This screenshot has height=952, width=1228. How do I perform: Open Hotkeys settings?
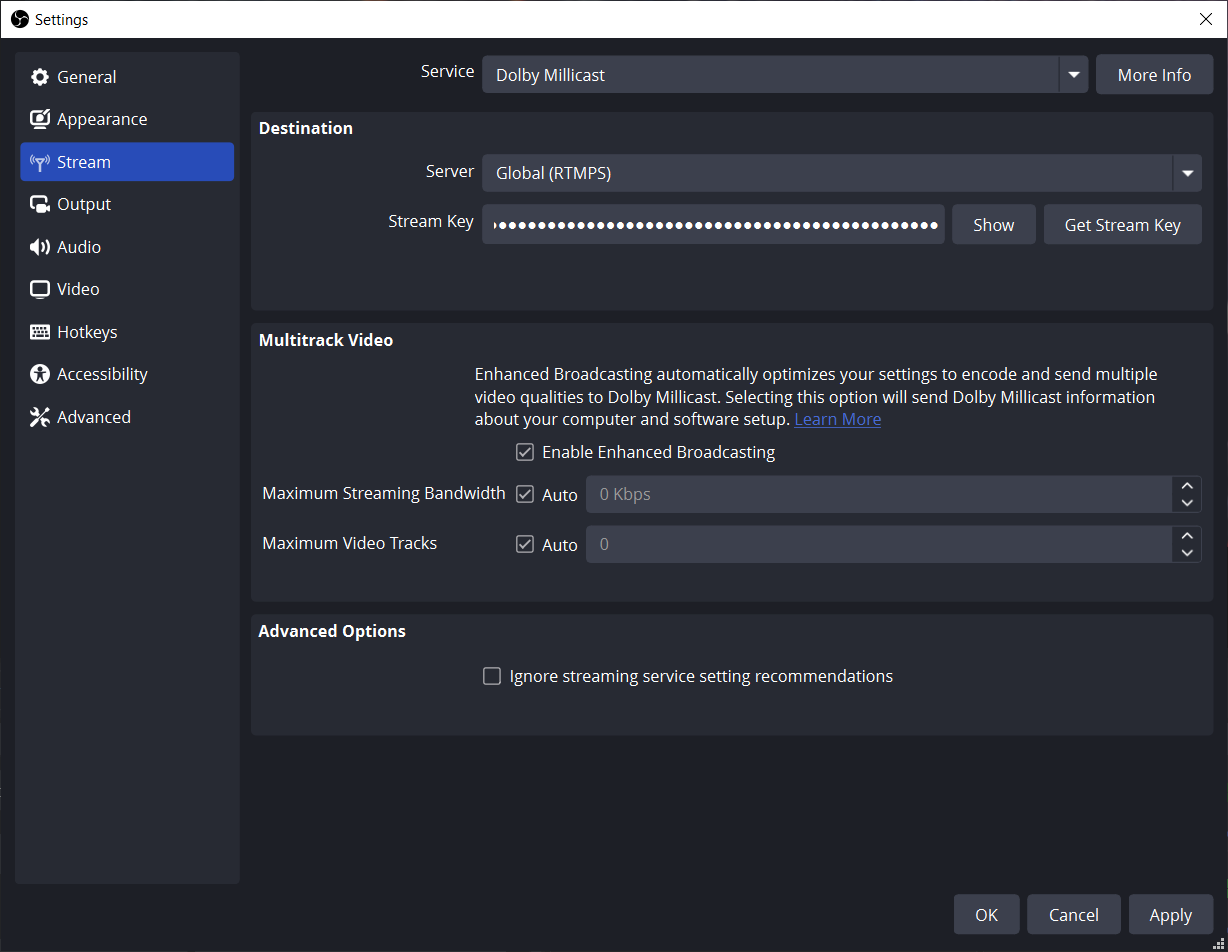coord(127,332)
